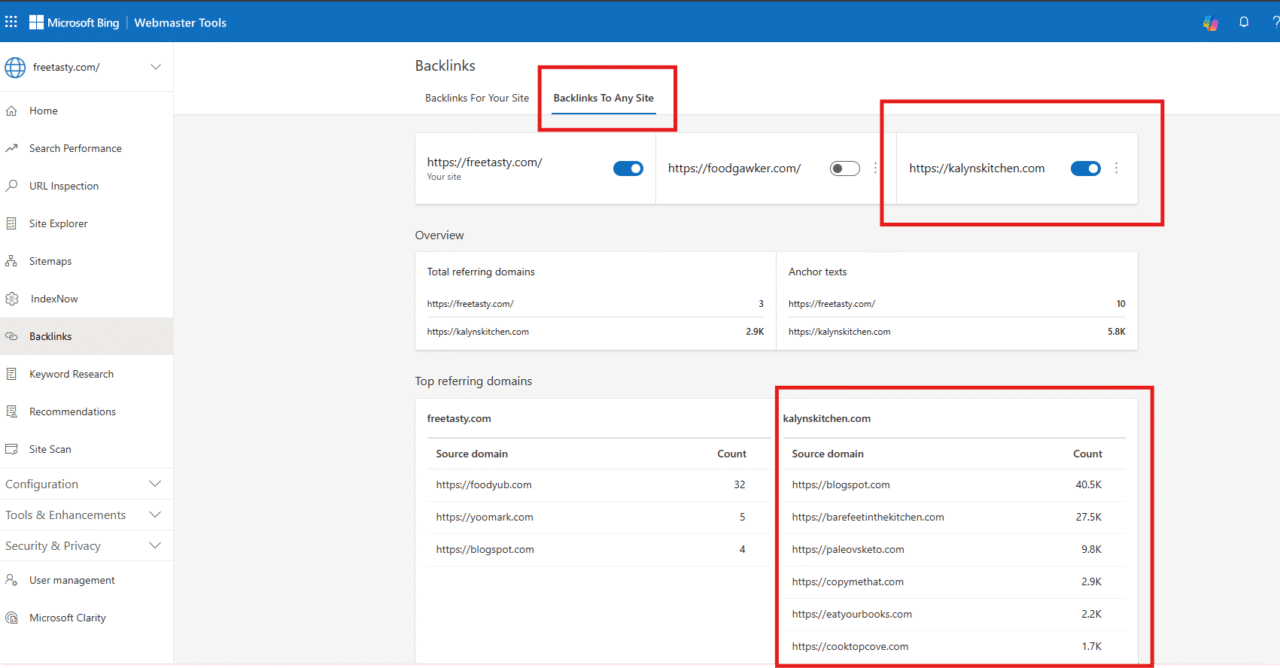Click the User management person icon
The image size is (1280, 668).
point(12,580)
